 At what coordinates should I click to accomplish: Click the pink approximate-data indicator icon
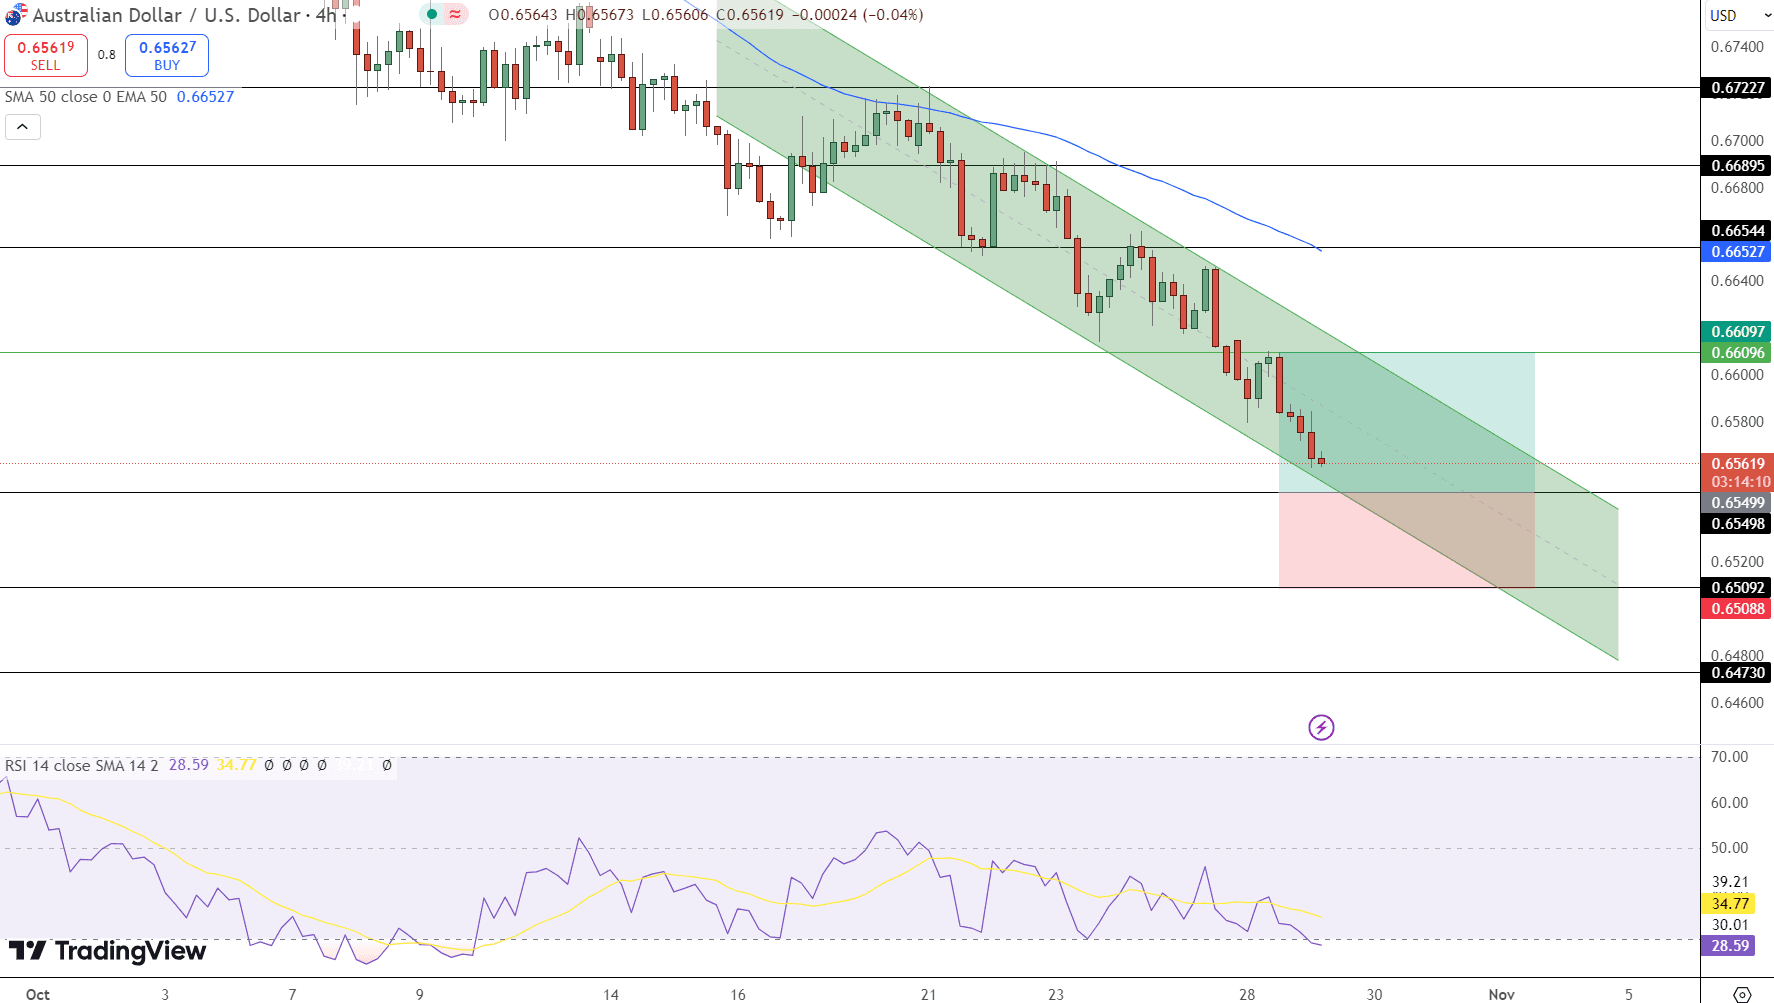455,14
